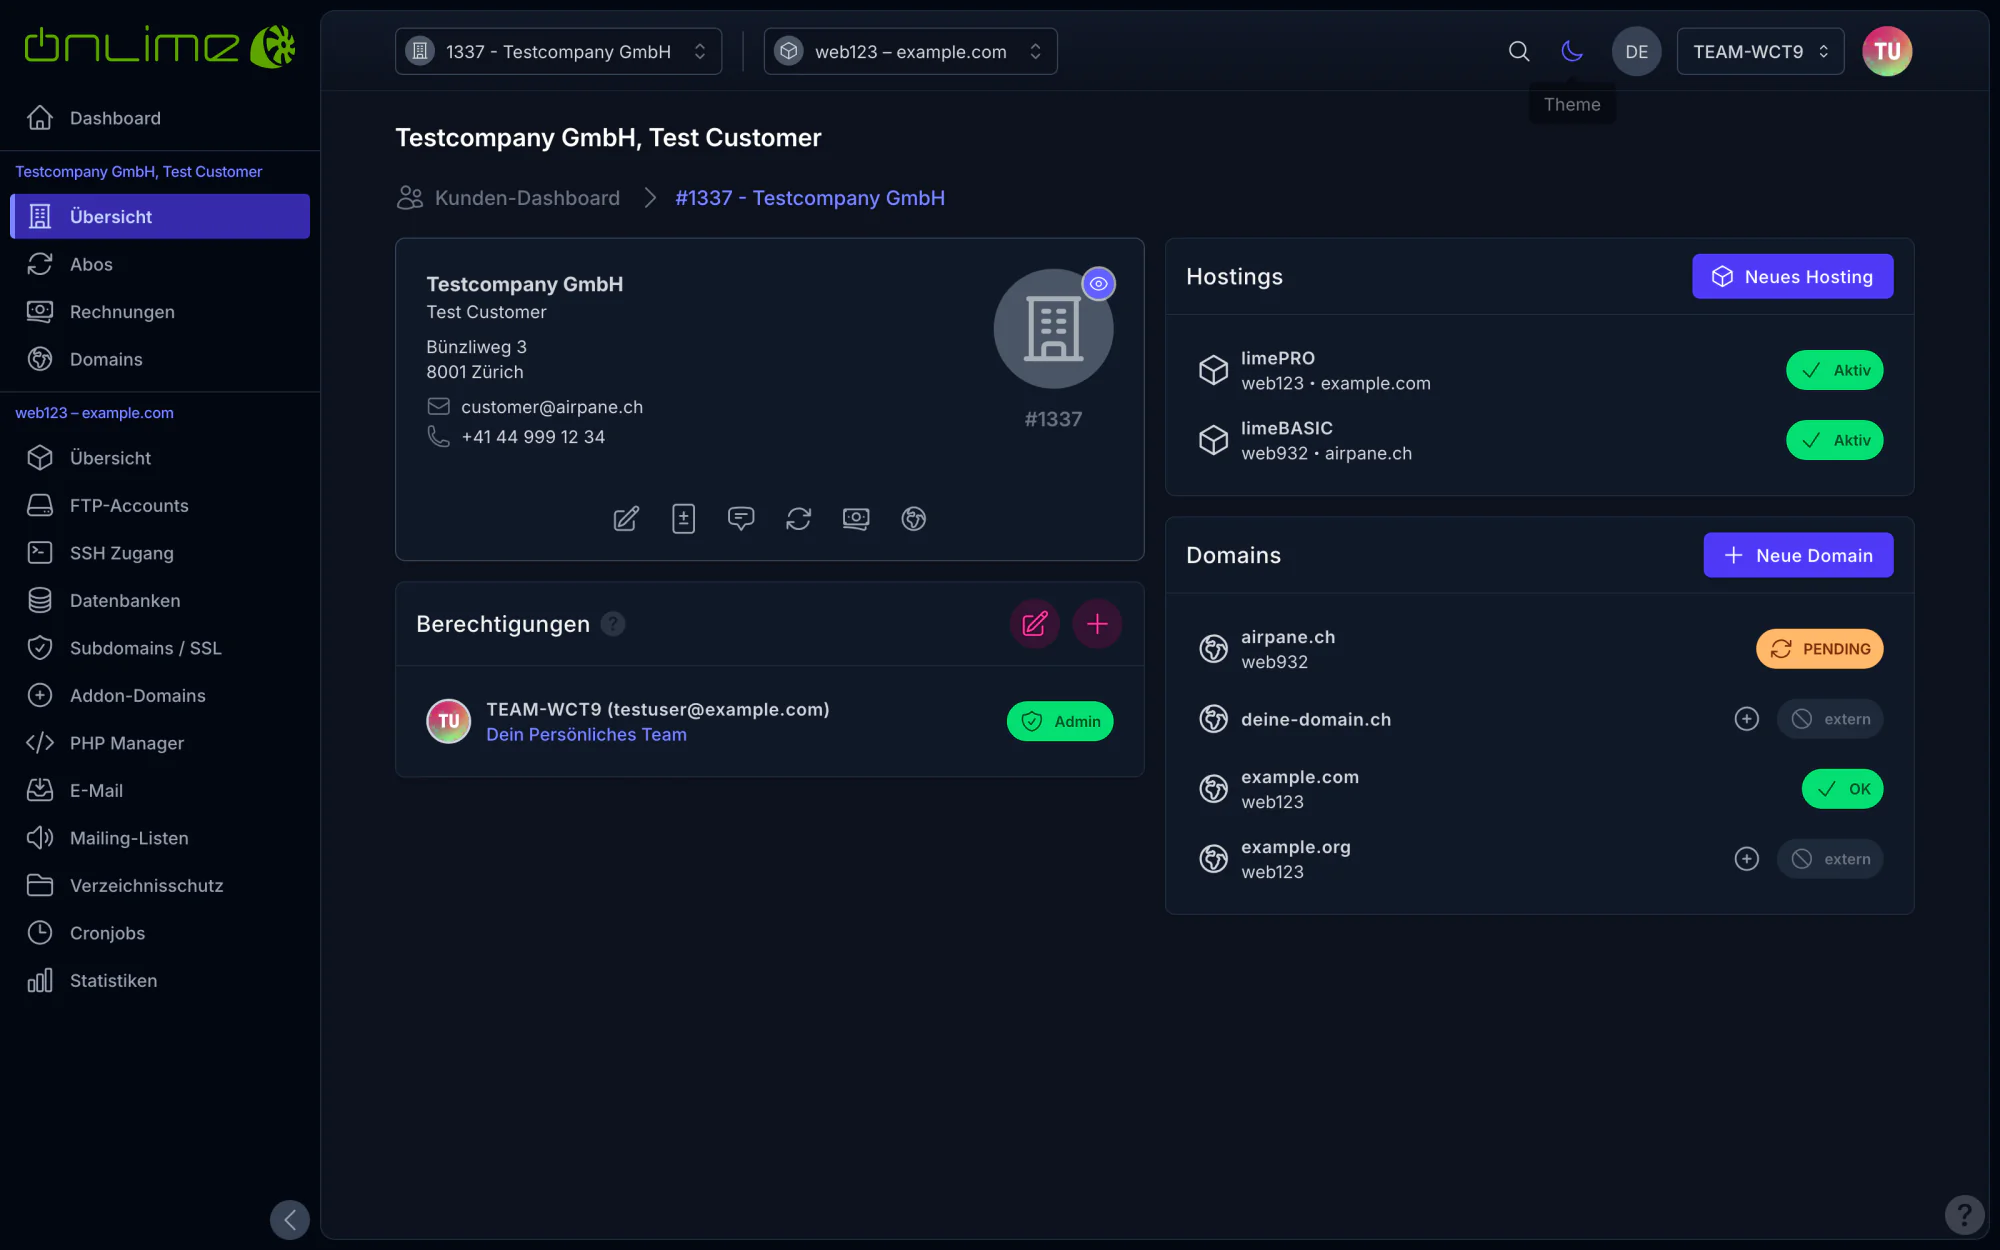Click document icon in customer card

coord(683,518)
